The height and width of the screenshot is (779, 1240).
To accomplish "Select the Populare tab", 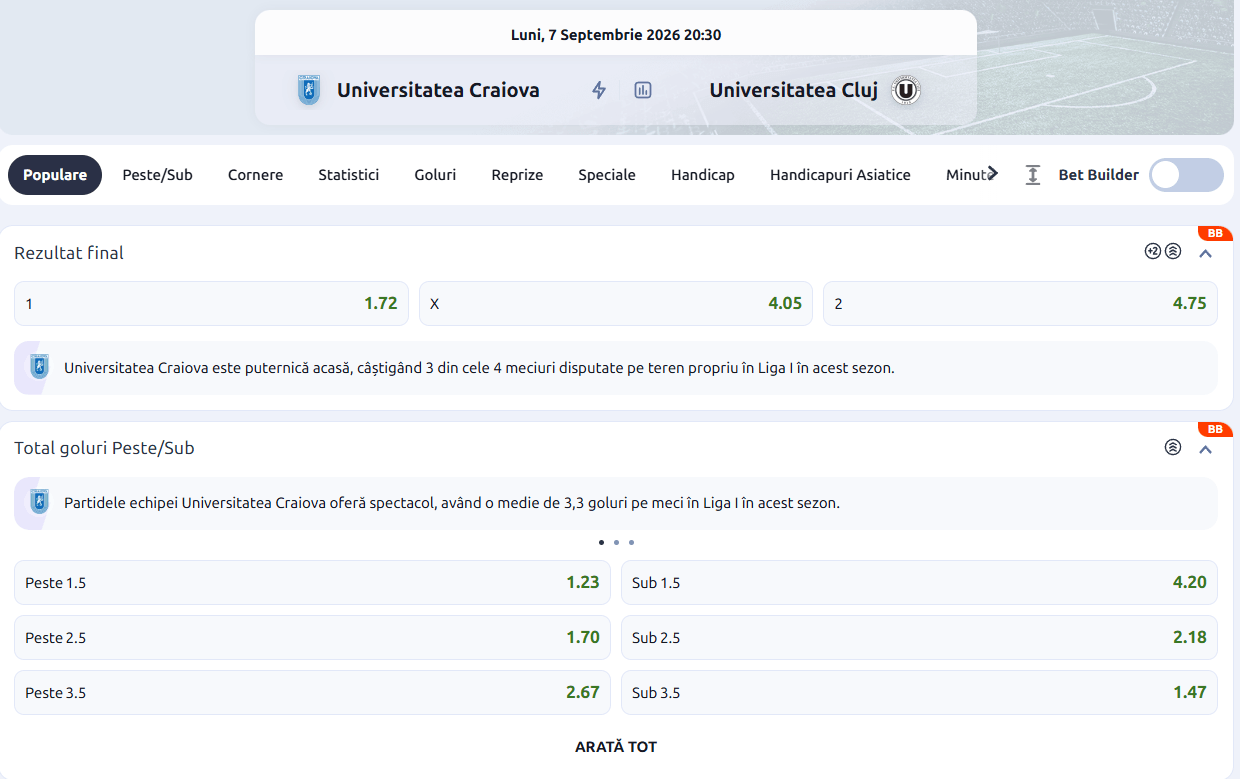I will click(55, 175).
